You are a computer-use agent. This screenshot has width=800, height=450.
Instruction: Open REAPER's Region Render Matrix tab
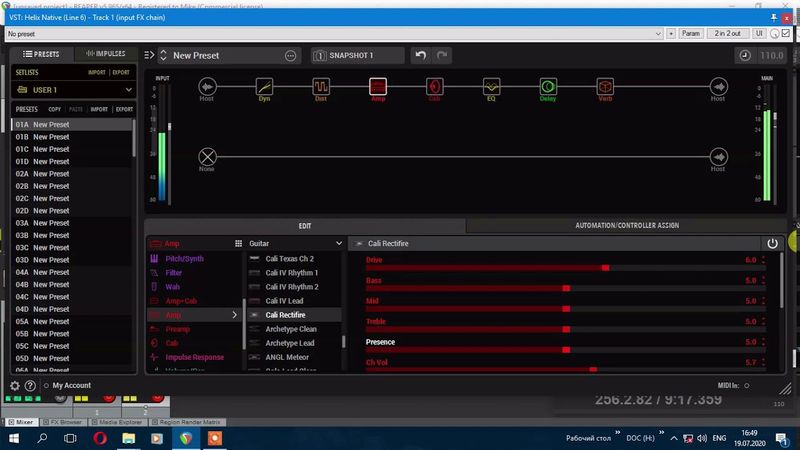point(187,422)
